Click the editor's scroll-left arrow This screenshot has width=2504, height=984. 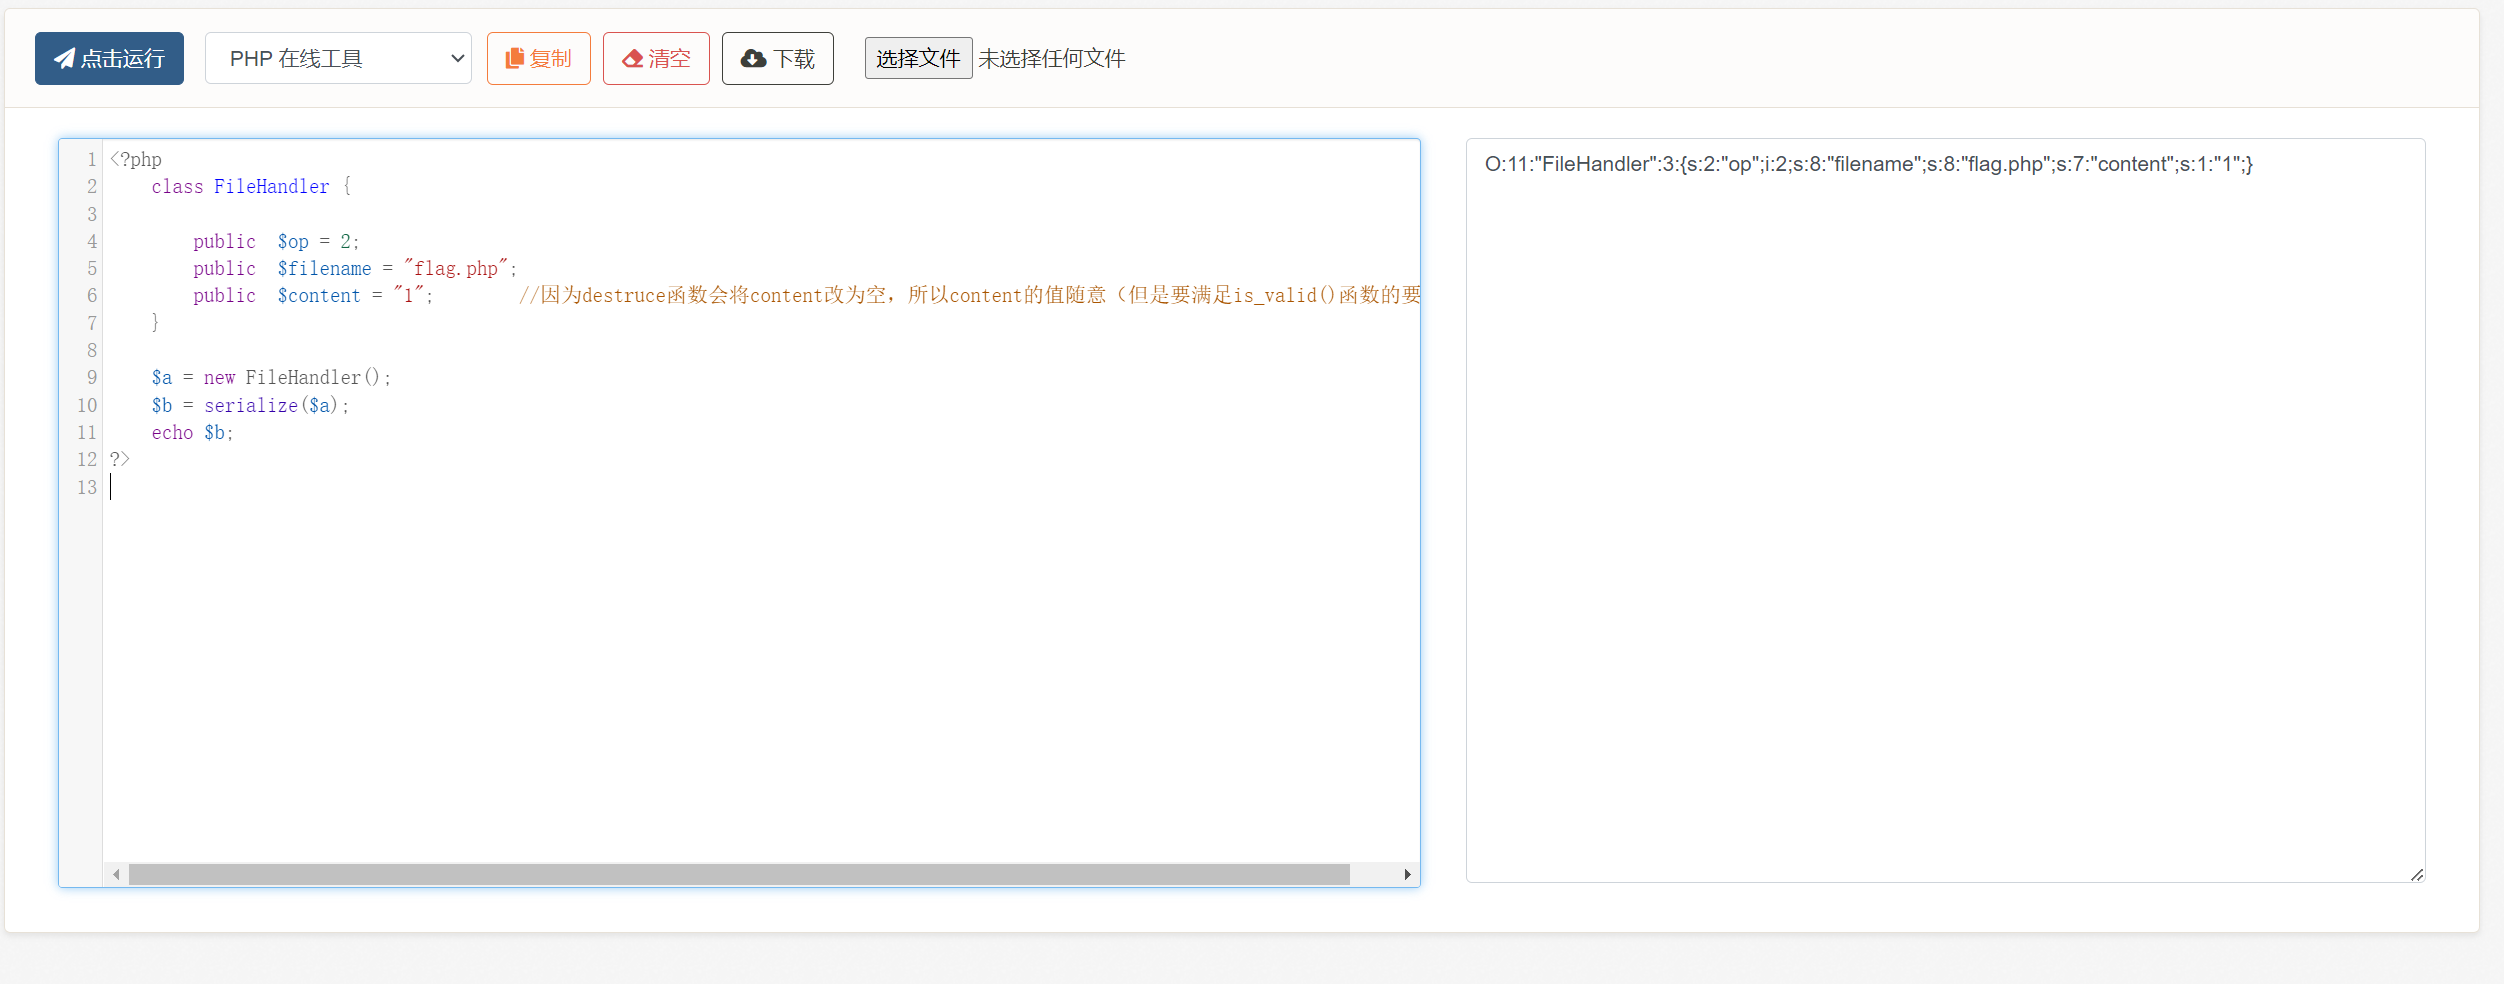[x=116, y=875]
